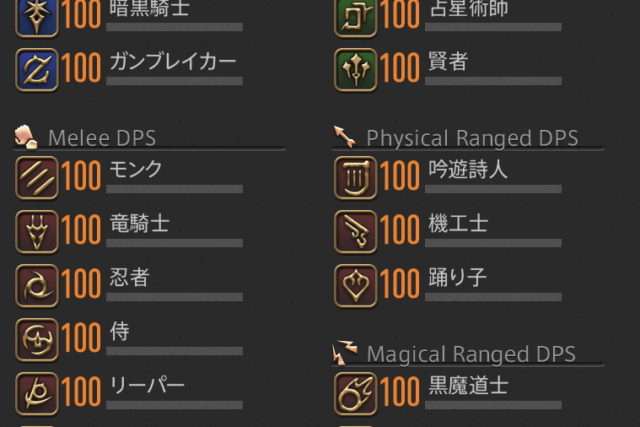
Task: Click the Black Mage (黒魔道士) flame icon
Action: tap(356, 394)
